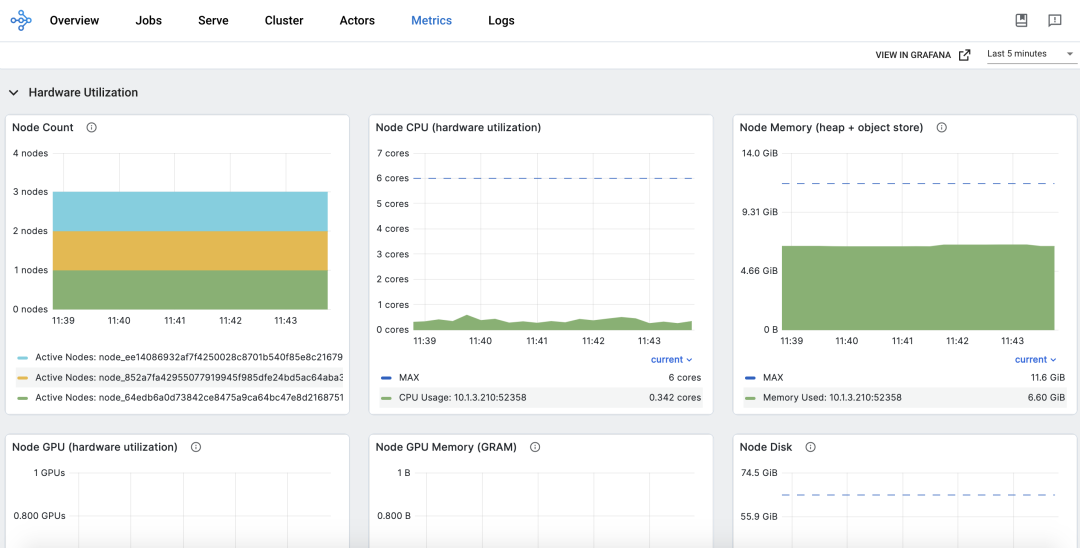Click info icon beside Node Memory title
Screen dimensions: 1080x548
[x=941, y=128]
